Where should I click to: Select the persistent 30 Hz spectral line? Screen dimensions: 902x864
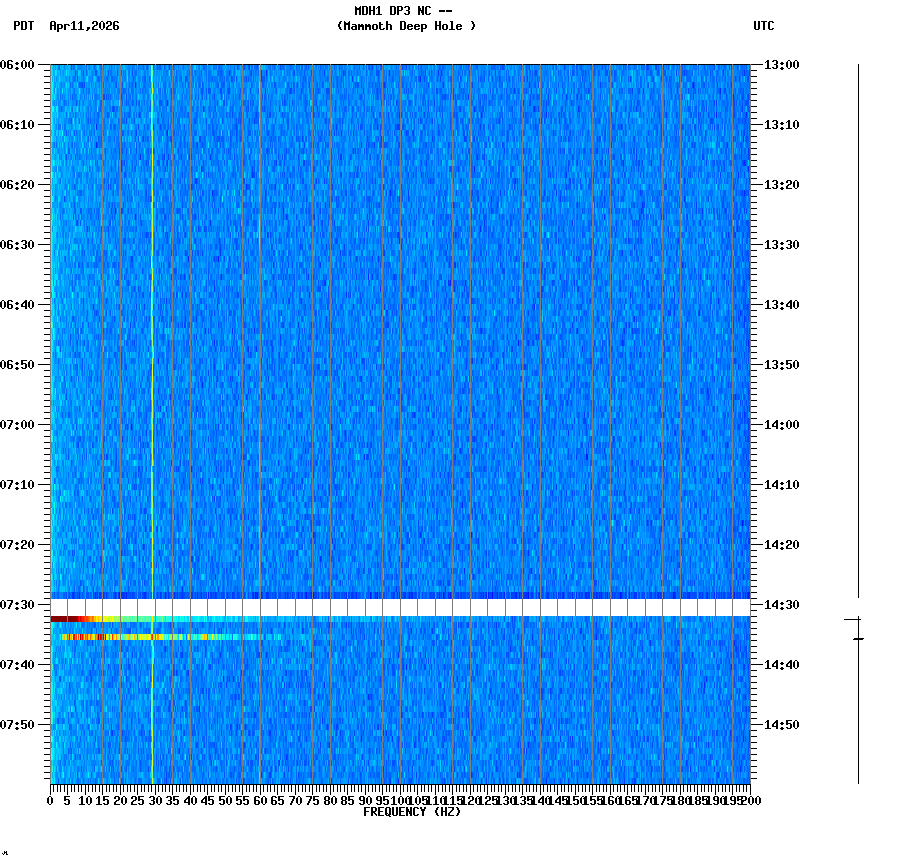(152, 300)
